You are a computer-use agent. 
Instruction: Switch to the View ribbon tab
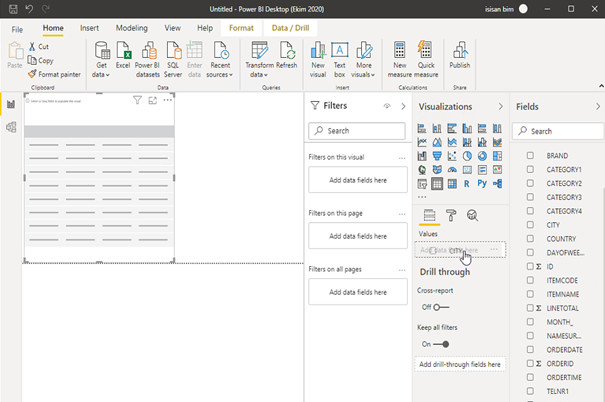pos(172,28)
